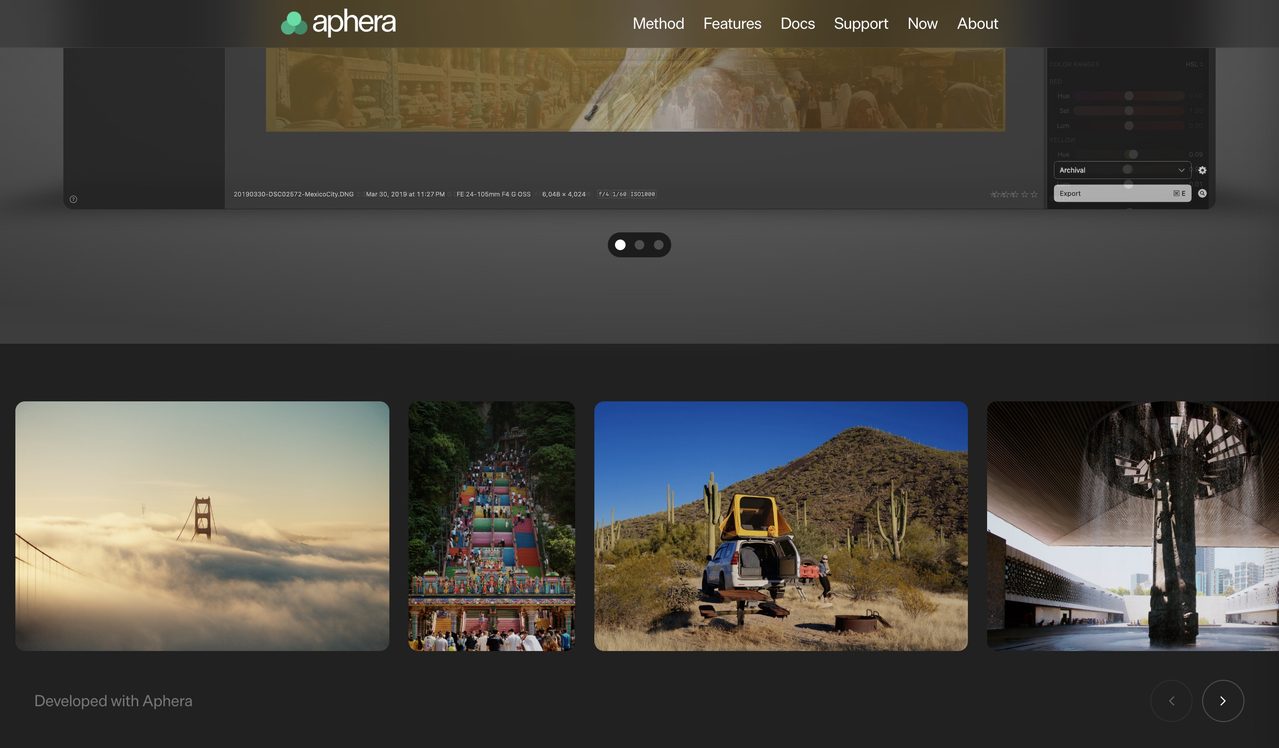Image resolution: width=1279 pixels, height=748 pixels.
Task: Show previous gallery photos arrow
Action: pos(1171,701)
